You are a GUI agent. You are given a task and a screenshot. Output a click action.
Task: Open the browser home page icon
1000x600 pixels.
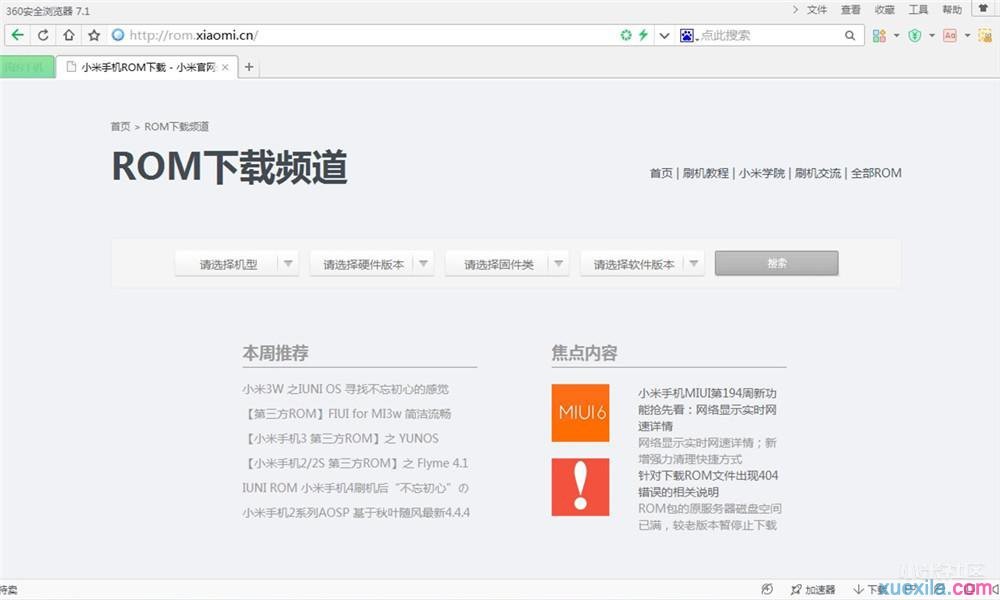pos(68,35)
